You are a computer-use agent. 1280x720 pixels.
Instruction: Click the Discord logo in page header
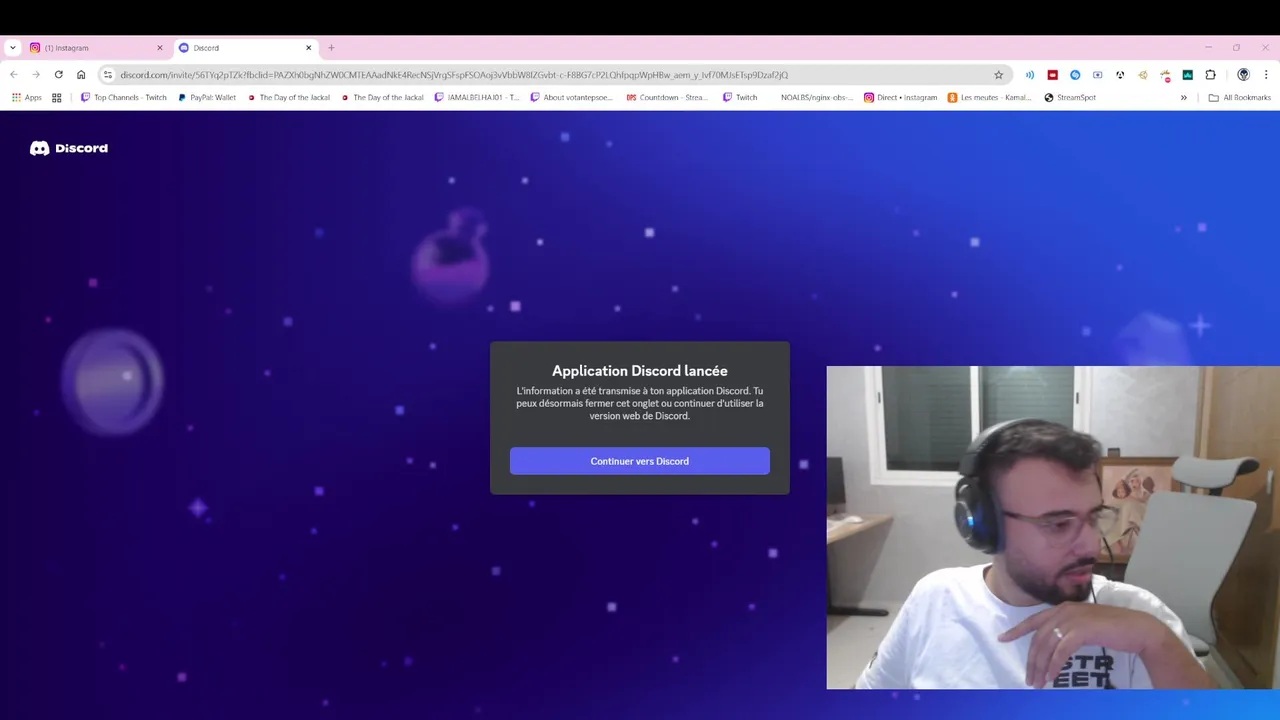tap(69, 148)
